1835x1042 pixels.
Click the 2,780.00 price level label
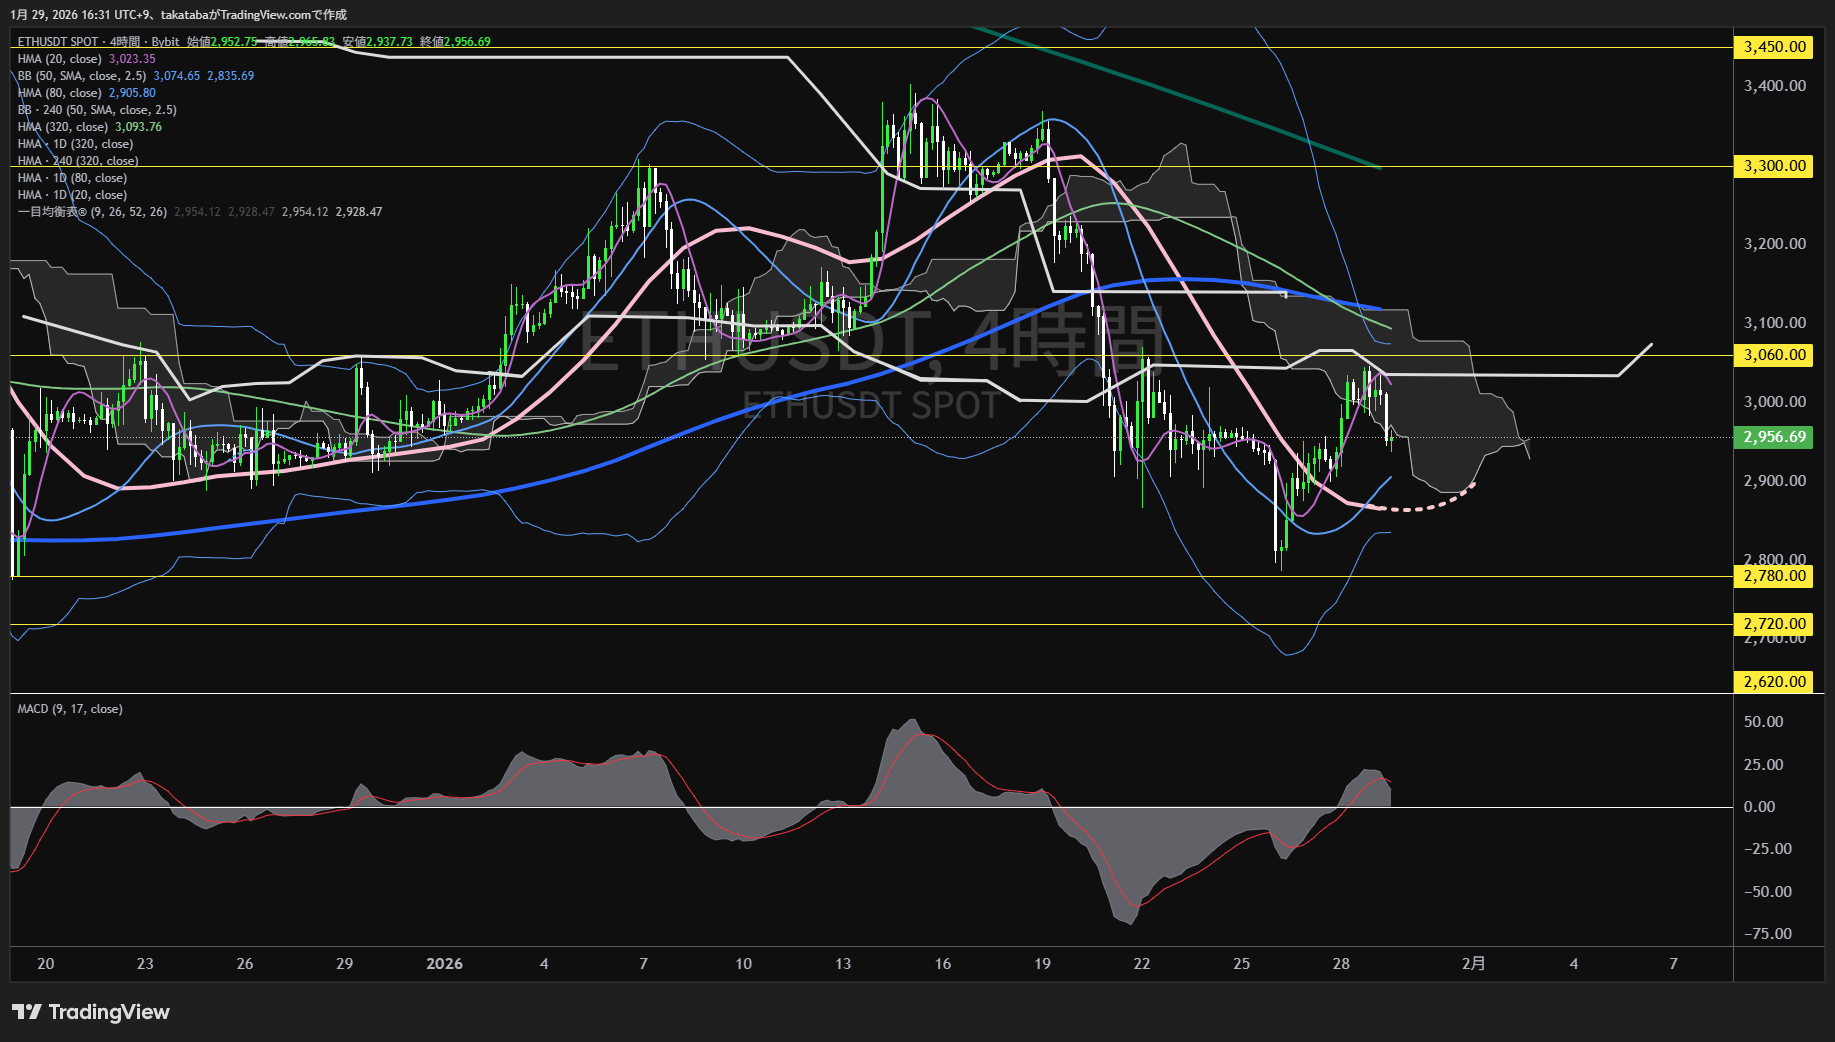pos(1774,576)
